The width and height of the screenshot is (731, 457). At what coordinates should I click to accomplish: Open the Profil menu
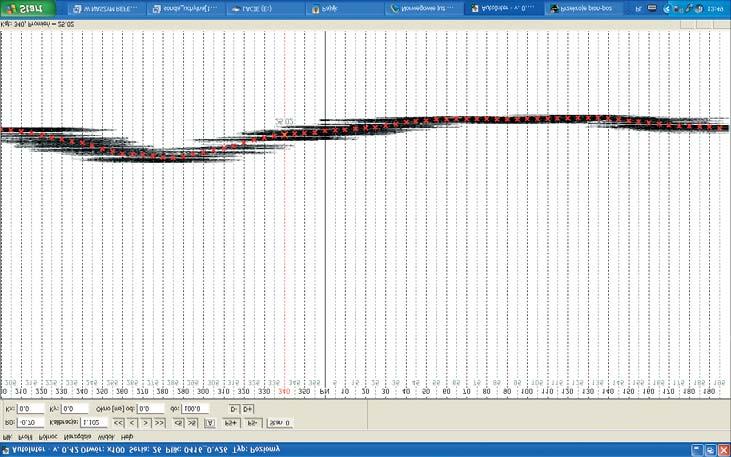[x=25, y=437]
